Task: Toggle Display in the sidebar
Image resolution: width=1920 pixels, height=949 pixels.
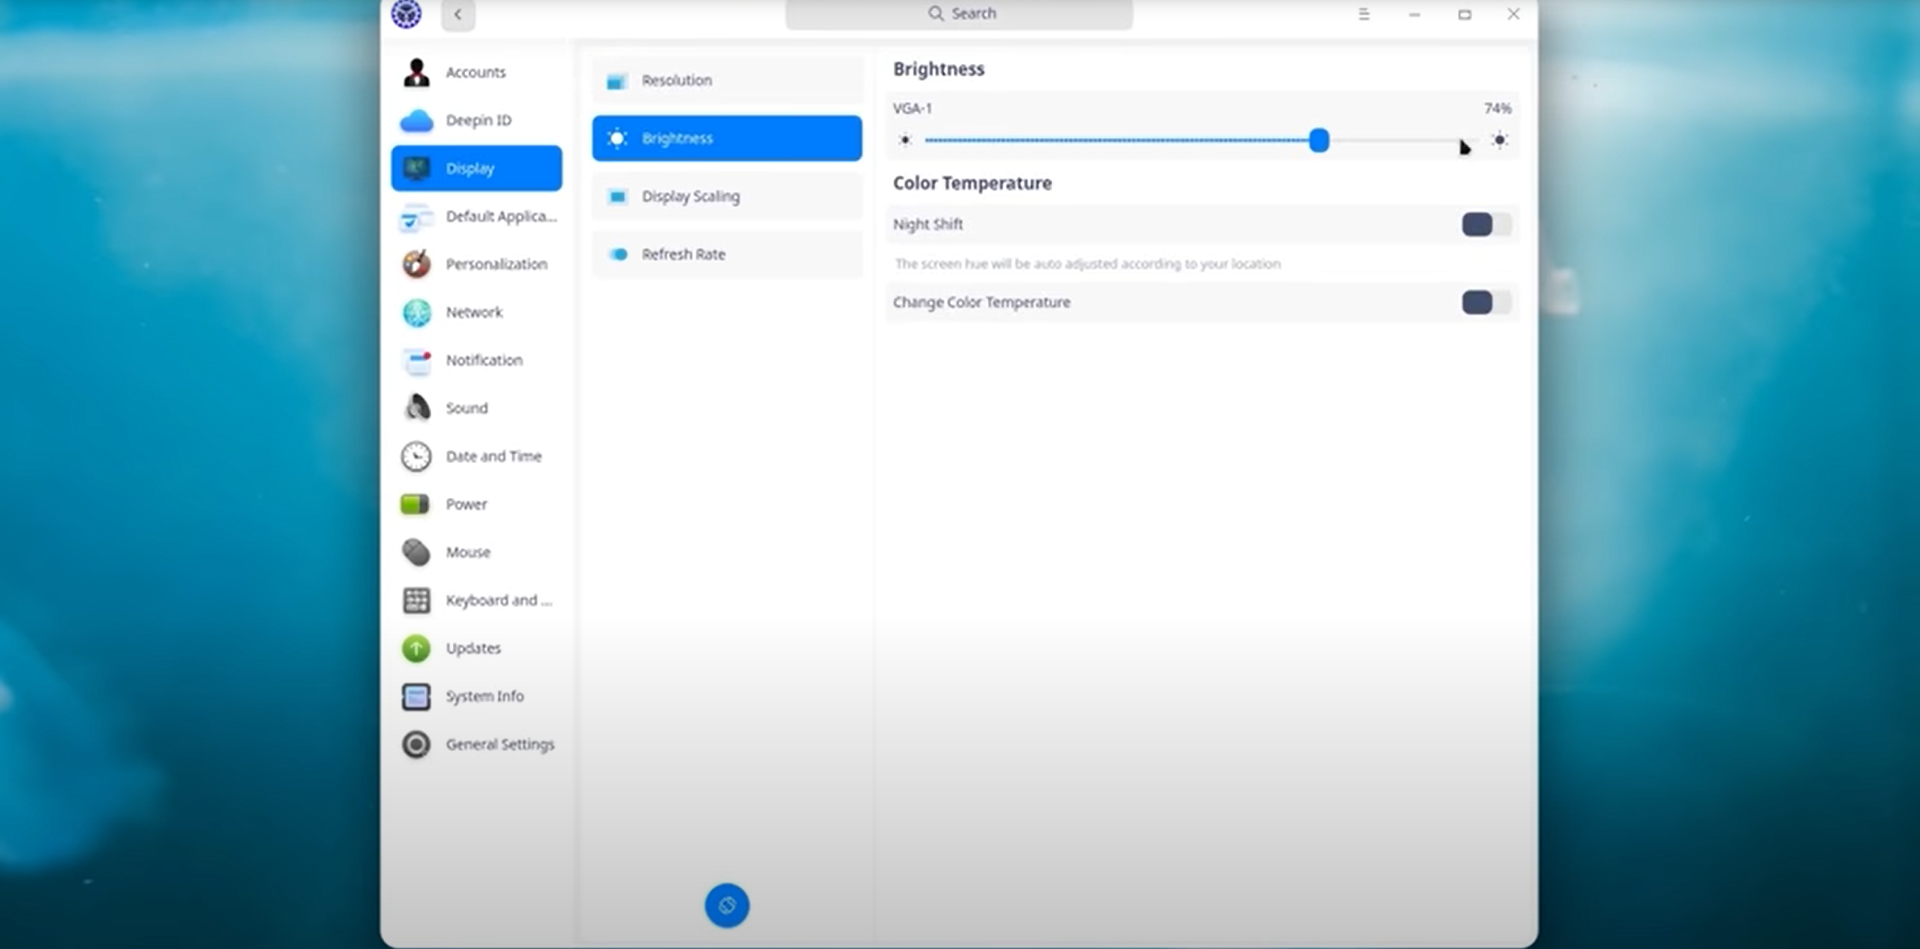Action: (476, 168)
